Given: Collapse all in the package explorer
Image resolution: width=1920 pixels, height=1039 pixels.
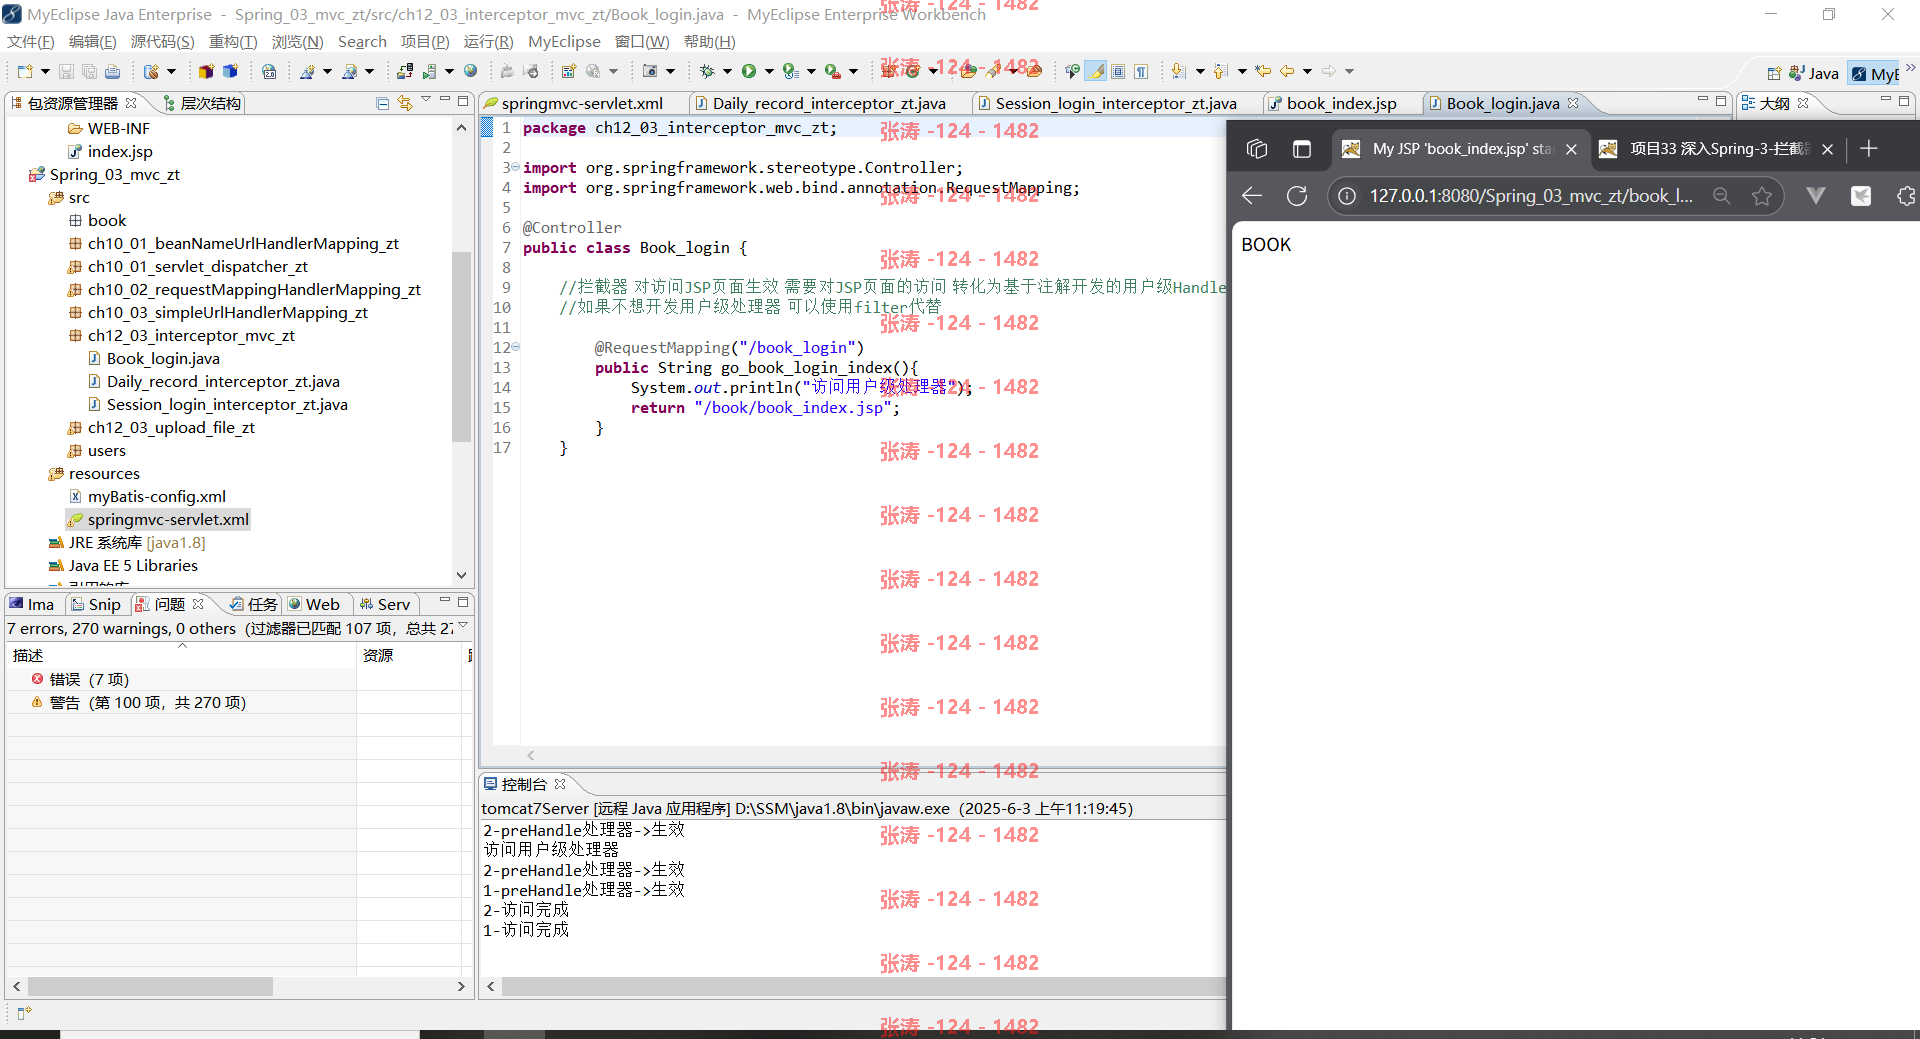Looking at the screenshot, I should coord(383,103).
